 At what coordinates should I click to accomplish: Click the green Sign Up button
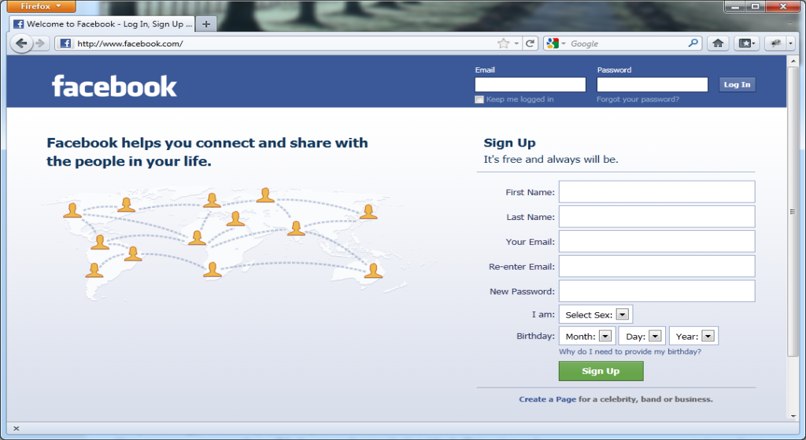click(x=601, y=371)
